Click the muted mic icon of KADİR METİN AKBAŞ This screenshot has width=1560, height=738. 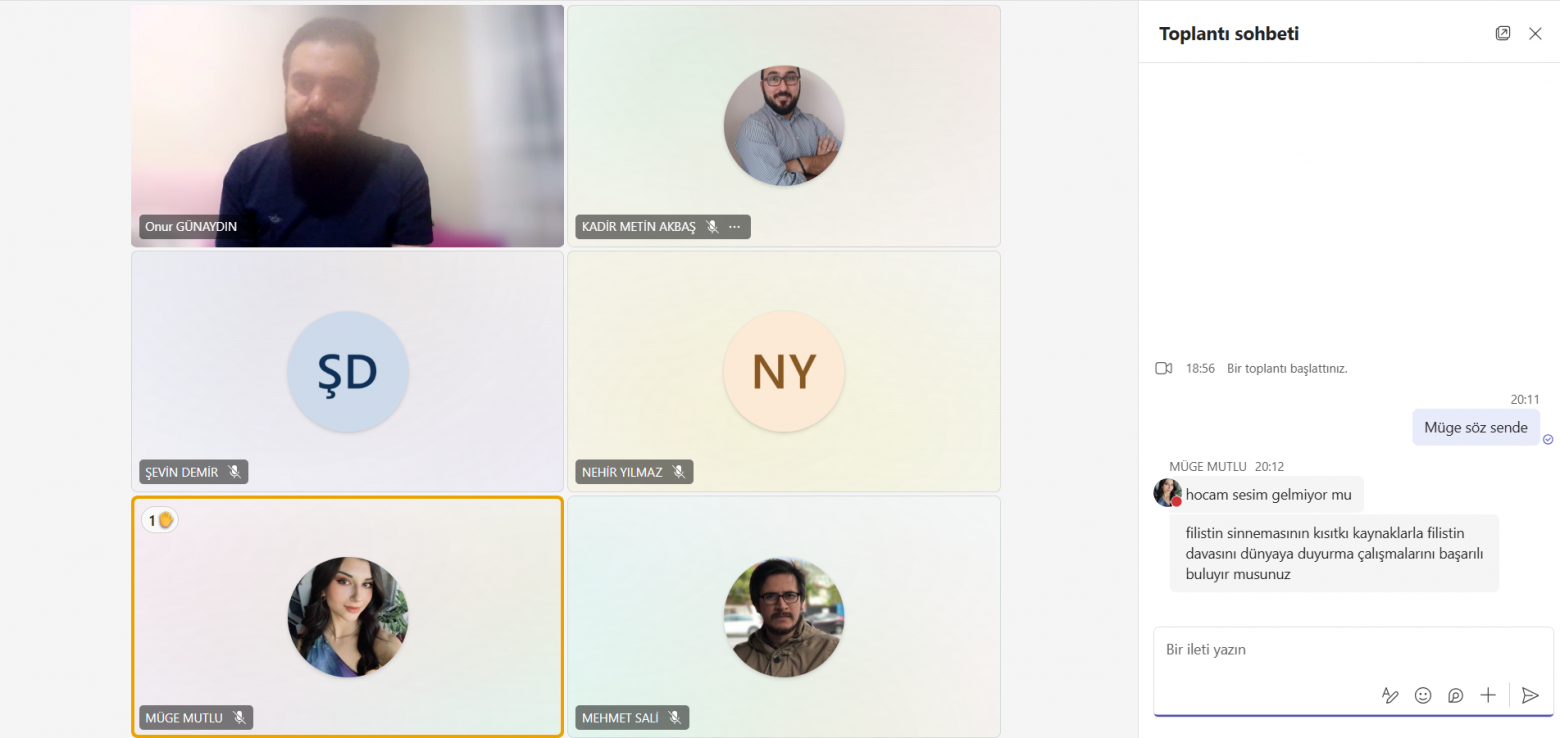(712, 227)
